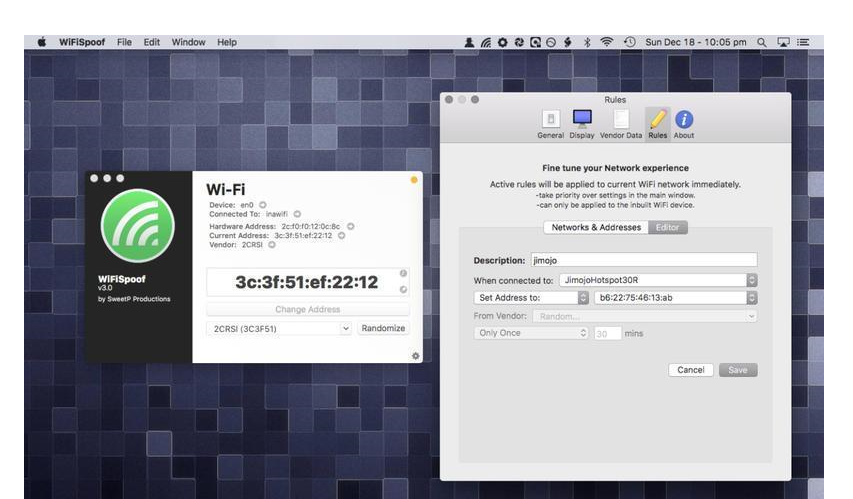This screenshot has width=853, height=499.
Task: Open the Vendor Data preferences pane
Action: pyautogui.click(x=621, y=124)
